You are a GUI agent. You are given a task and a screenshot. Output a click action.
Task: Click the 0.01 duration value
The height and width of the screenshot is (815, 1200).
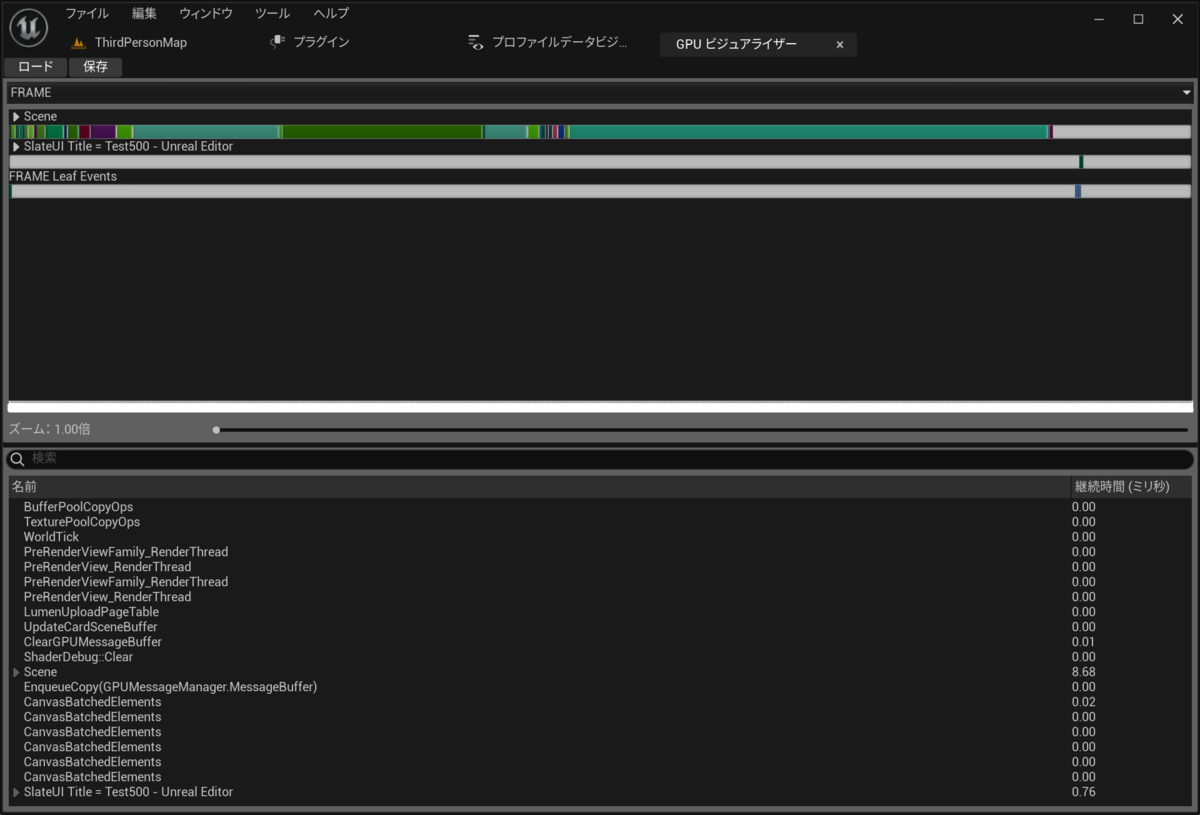point(1084,642)
